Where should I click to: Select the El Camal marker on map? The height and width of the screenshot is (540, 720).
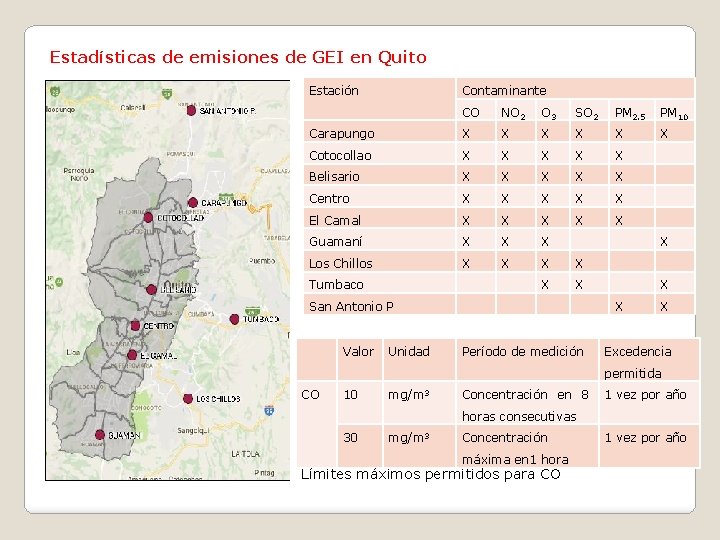(x=132, y=355)
